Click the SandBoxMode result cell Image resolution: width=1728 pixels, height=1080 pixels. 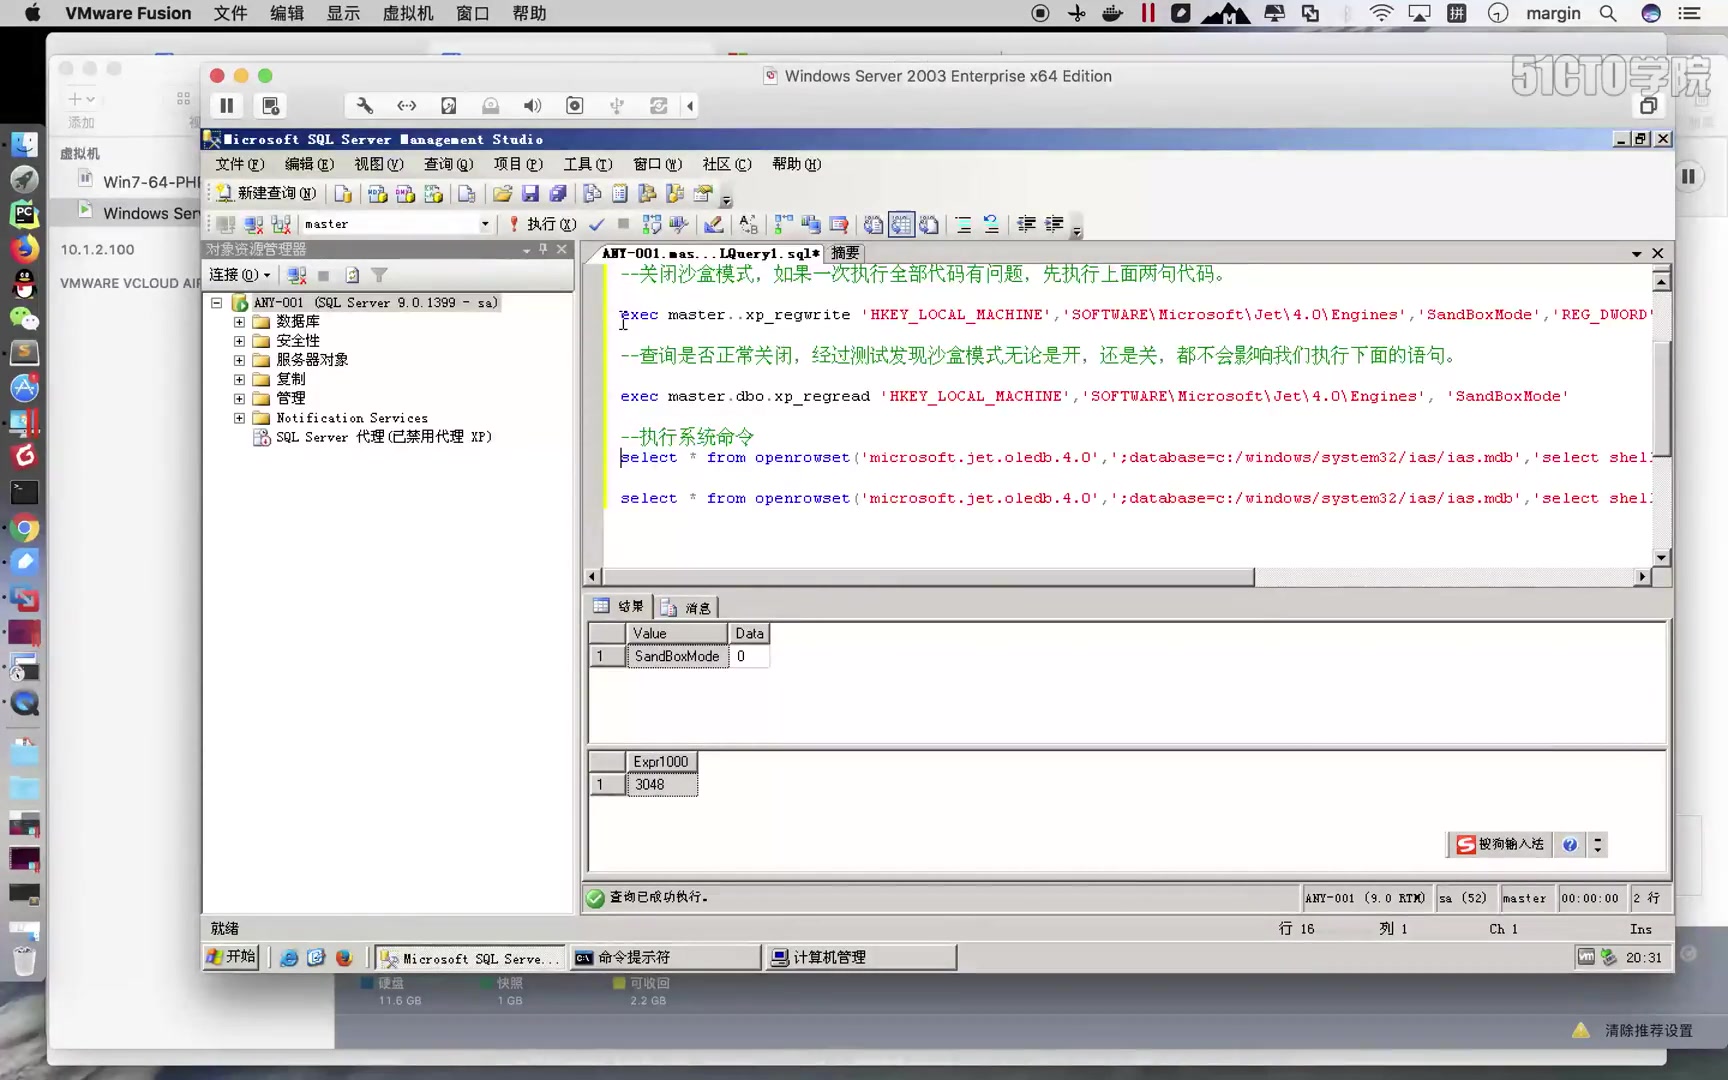pos(677,656)
